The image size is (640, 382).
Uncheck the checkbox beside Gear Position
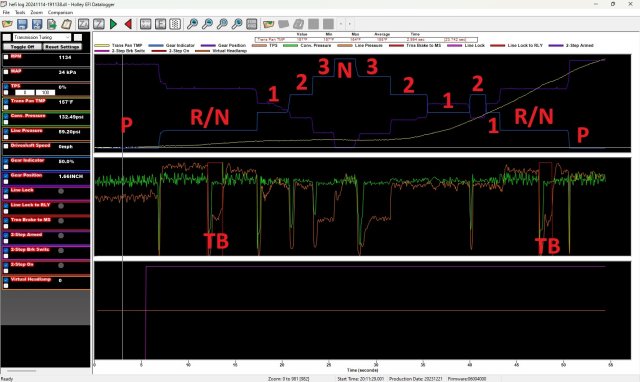[6, 176]
